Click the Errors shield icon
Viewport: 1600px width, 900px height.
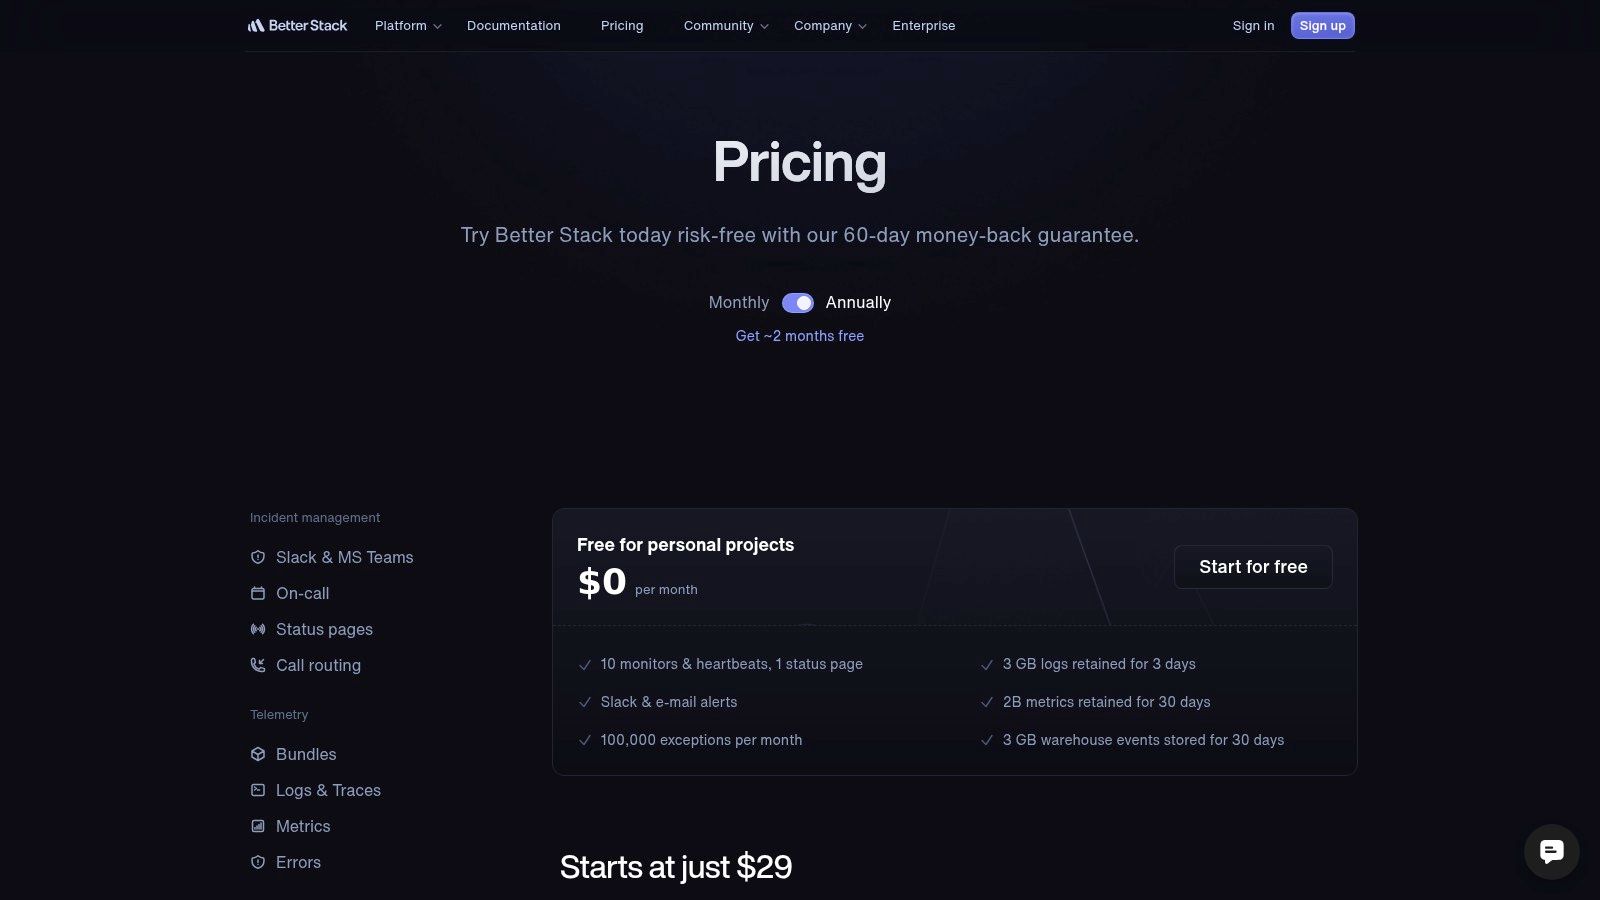258,862
